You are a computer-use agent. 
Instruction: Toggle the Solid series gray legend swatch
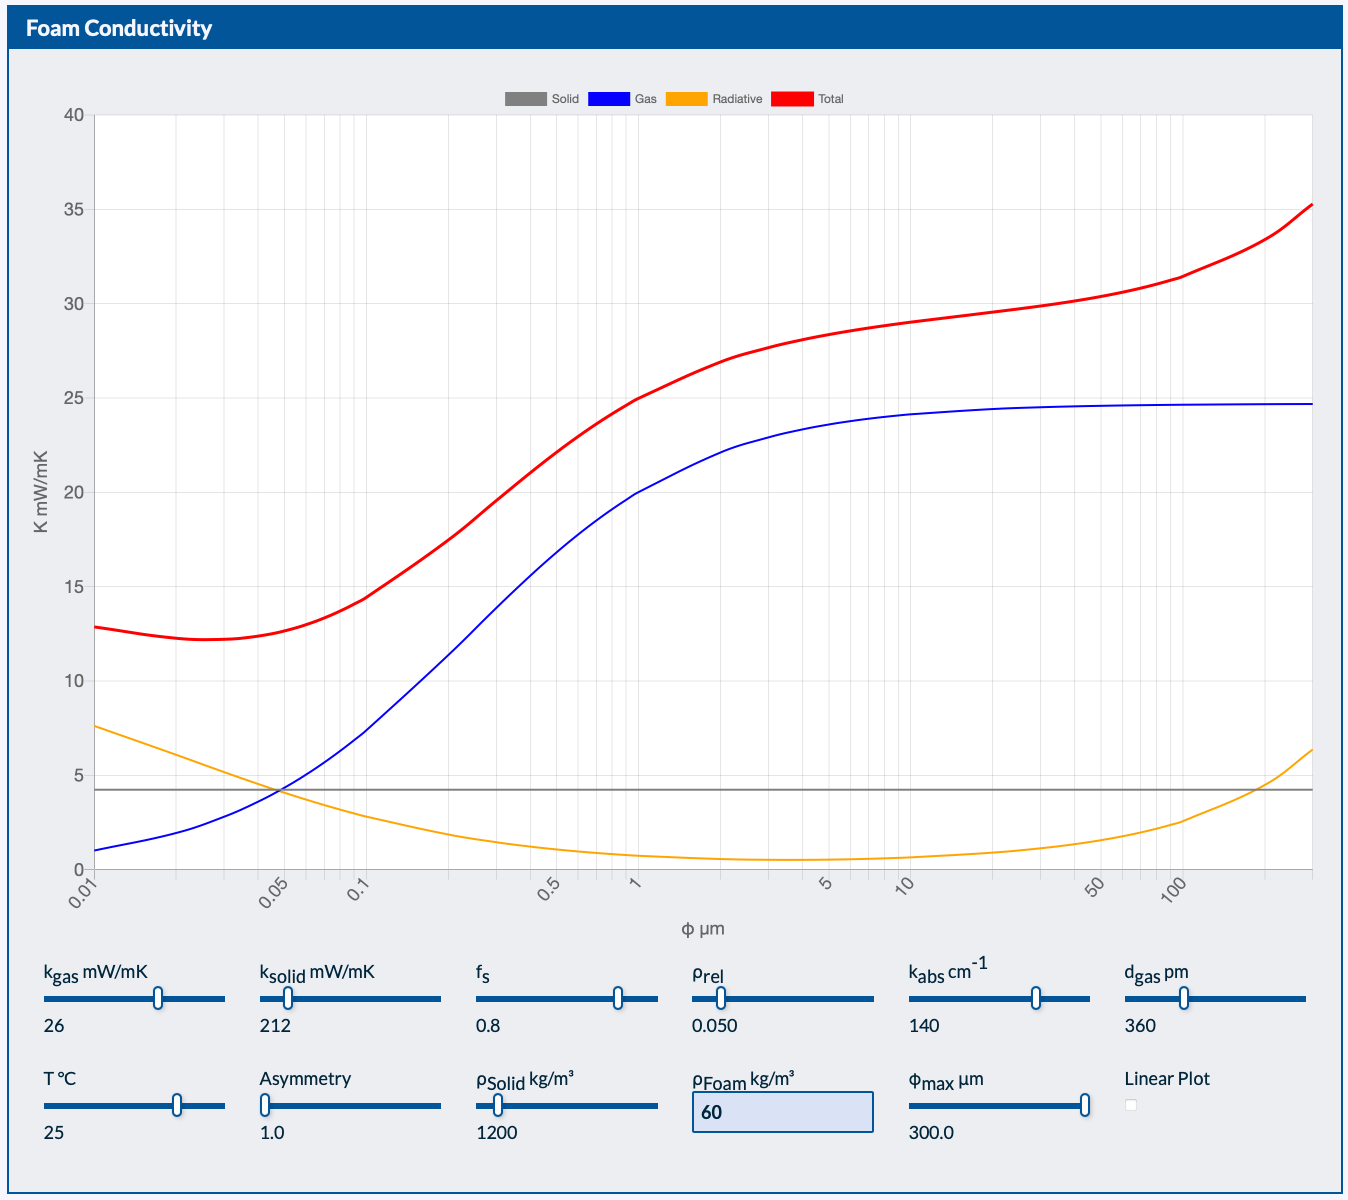click(525, 99)
